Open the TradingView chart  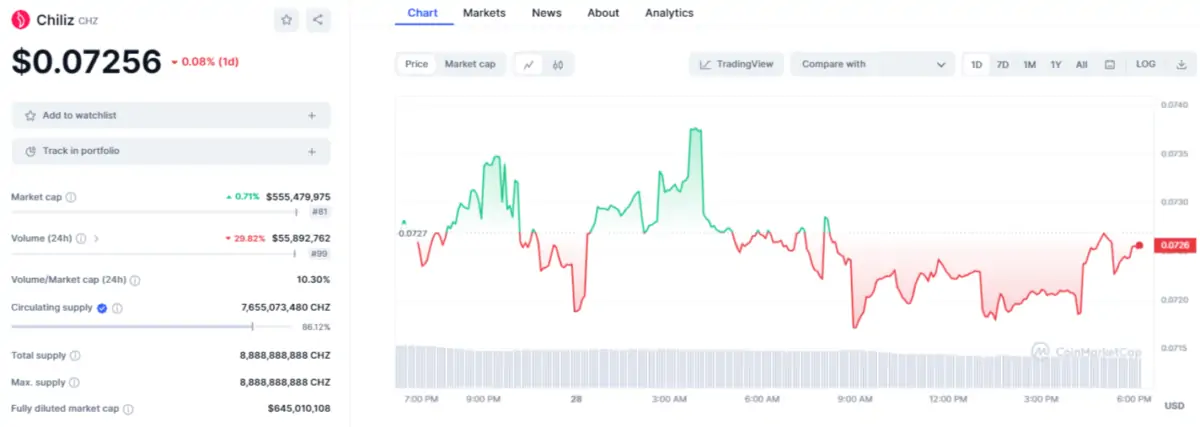click(x=736, y=64)
